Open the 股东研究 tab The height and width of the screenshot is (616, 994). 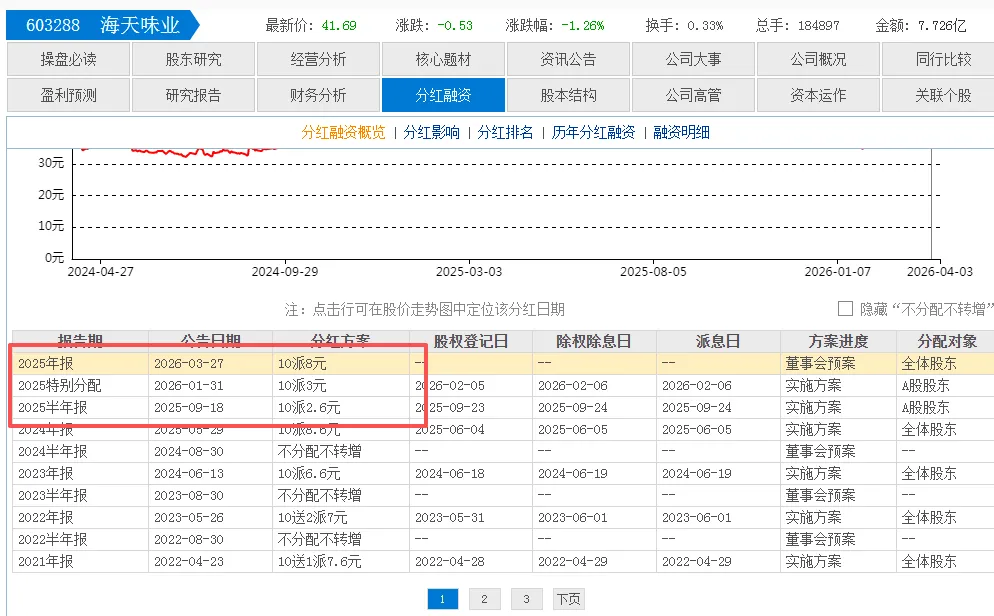[193, 59]
